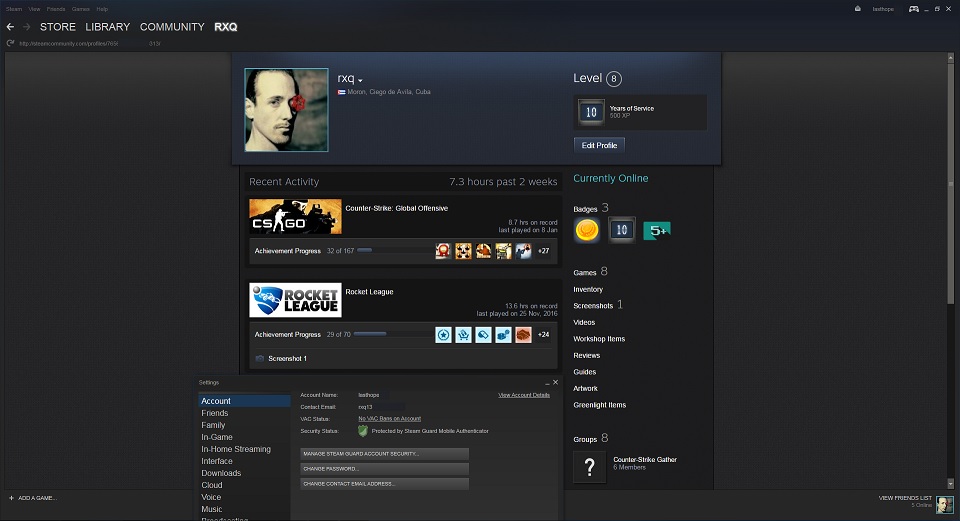This screenshot has height=521, width=960.
Task: Open the rxq profile avatar picture
Action: (287, 110)
